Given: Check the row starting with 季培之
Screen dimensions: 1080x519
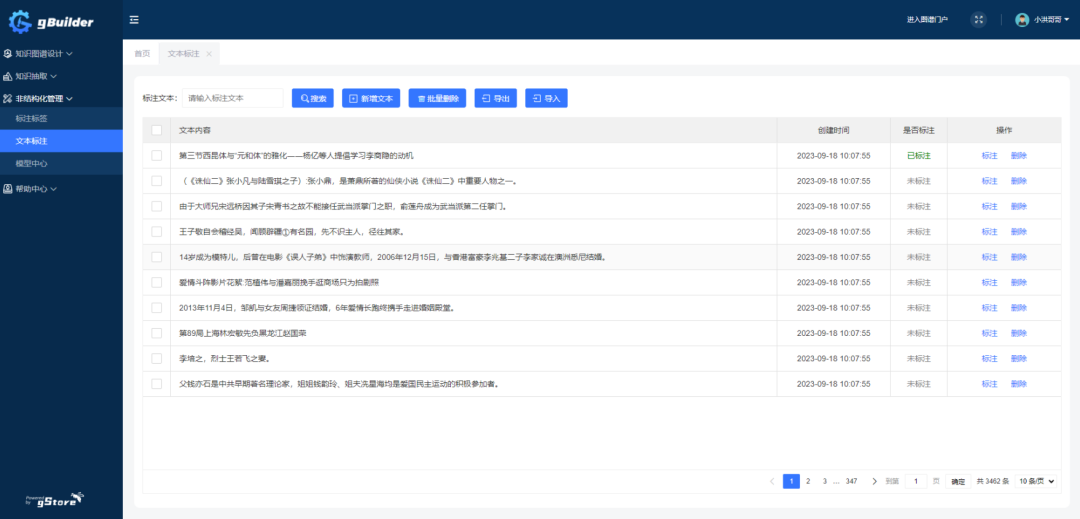Looking at the screenshot, I should click(156, 359).
